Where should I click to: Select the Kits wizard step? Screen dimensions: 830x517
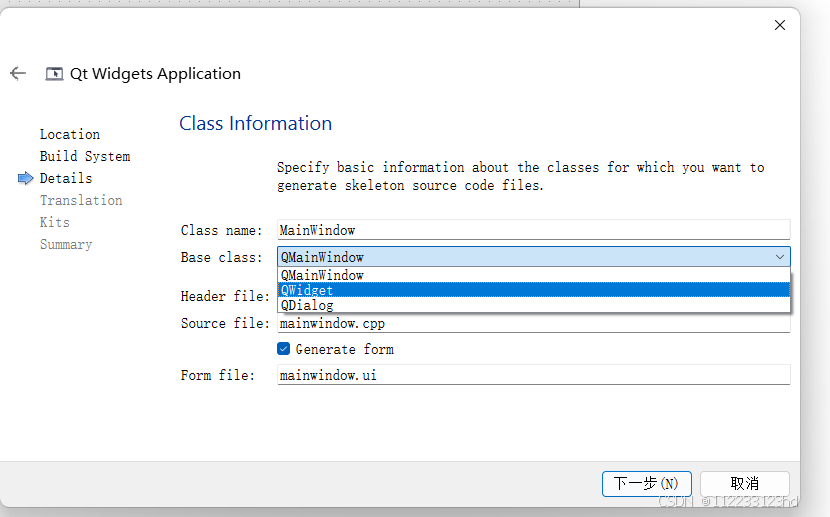pos(55,222)
